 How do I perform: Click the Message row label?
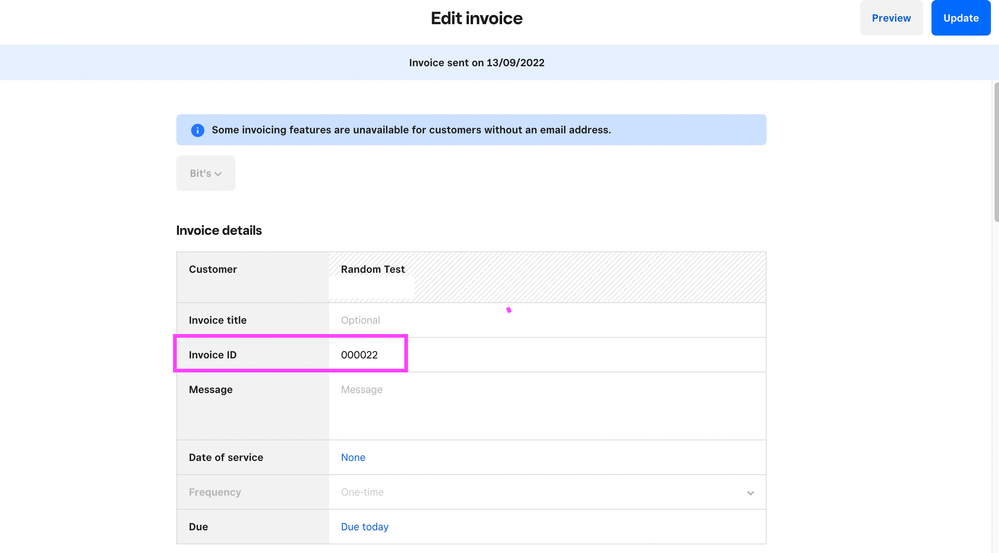click(x=211, y=390)
